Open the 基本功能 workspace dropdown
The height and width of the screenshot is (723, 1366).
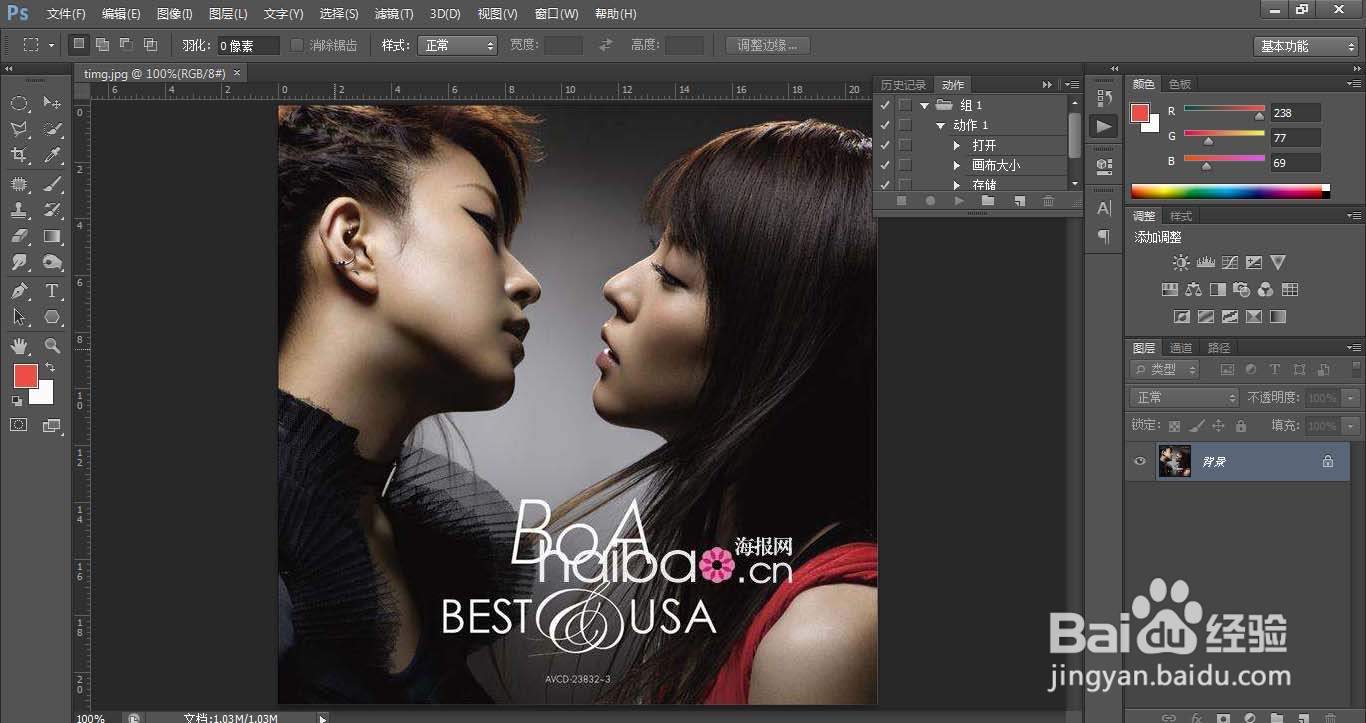coord(1305,46)
